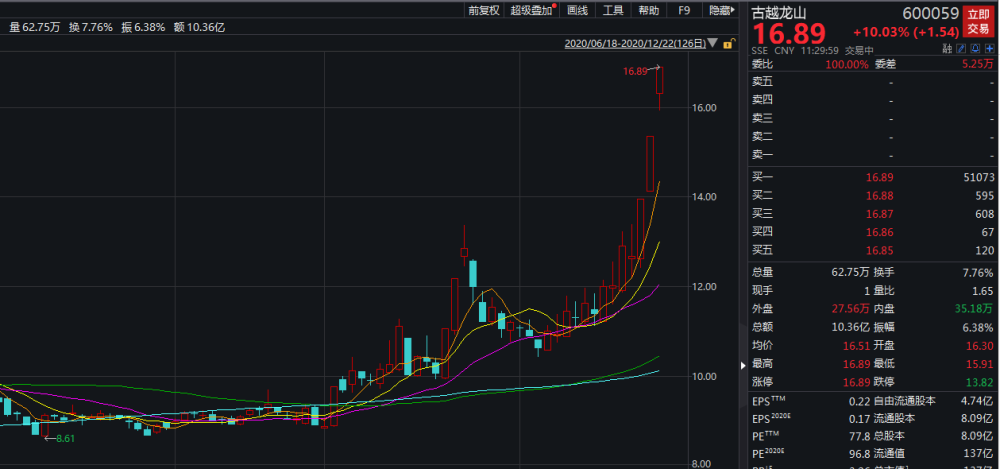Click the 16.89 high price marker on chart

pos(635,71)
